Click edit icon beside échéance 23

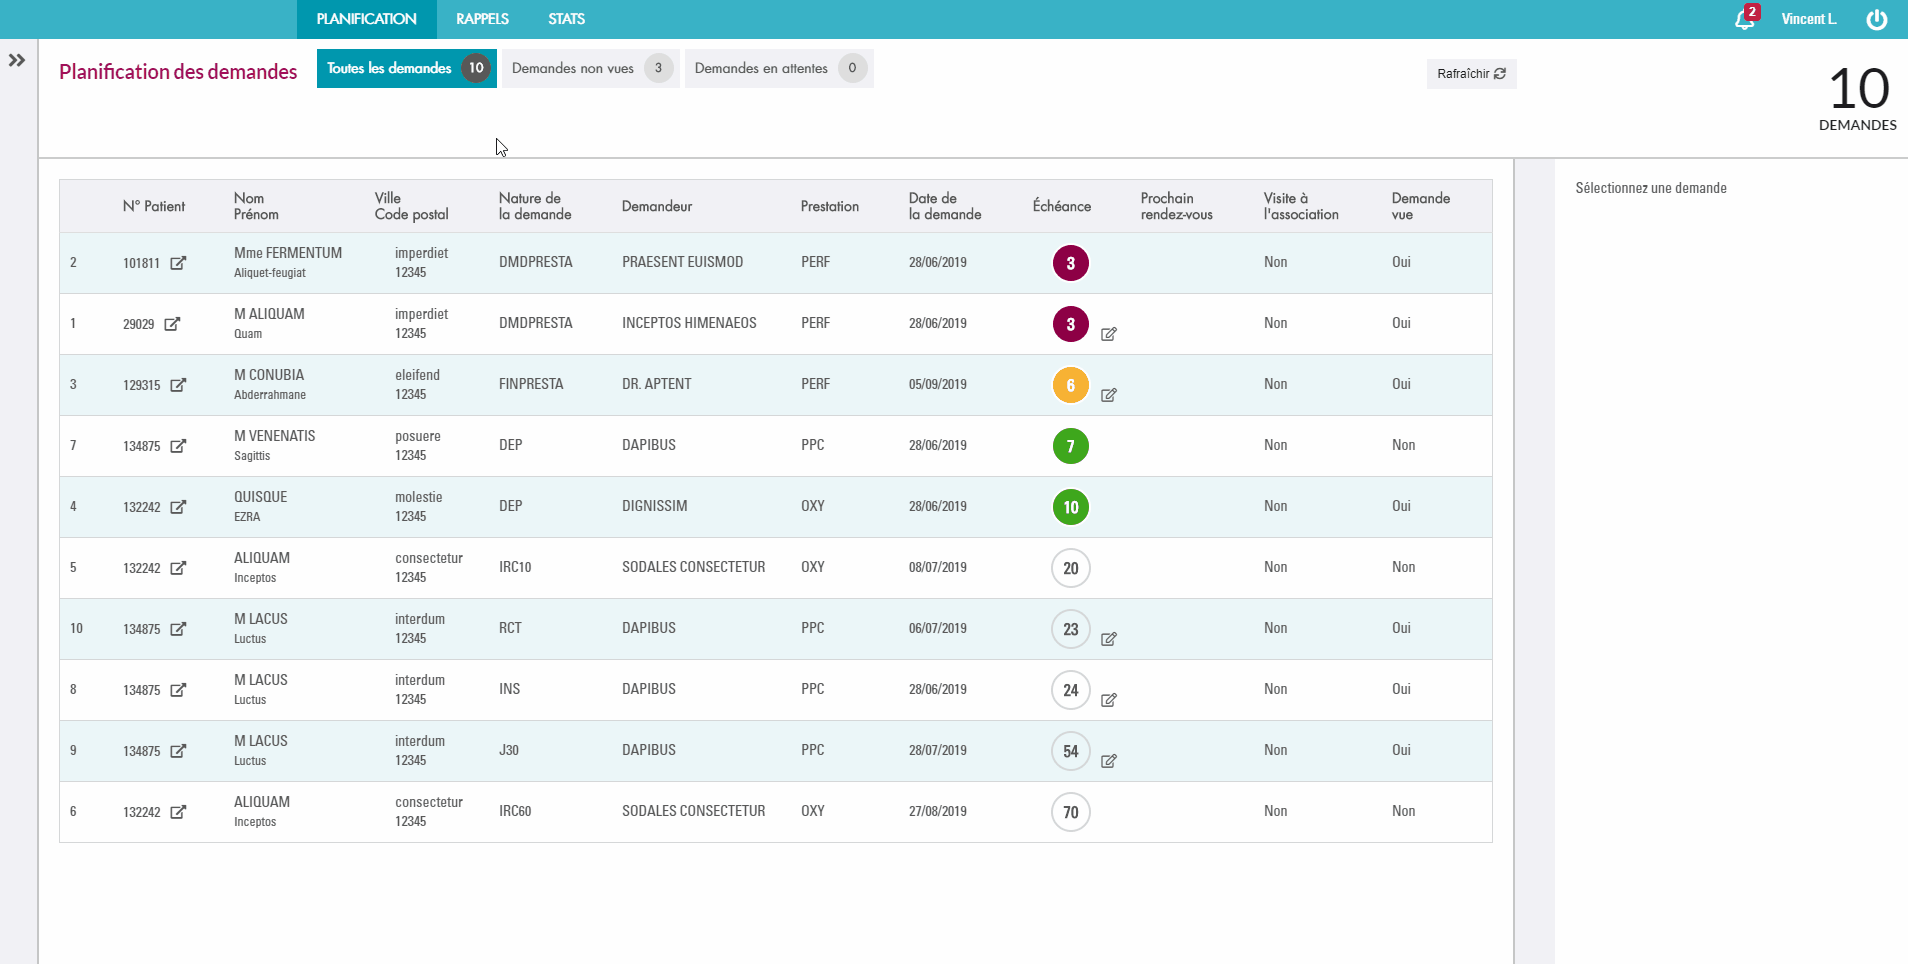(x=1109, y=639)
